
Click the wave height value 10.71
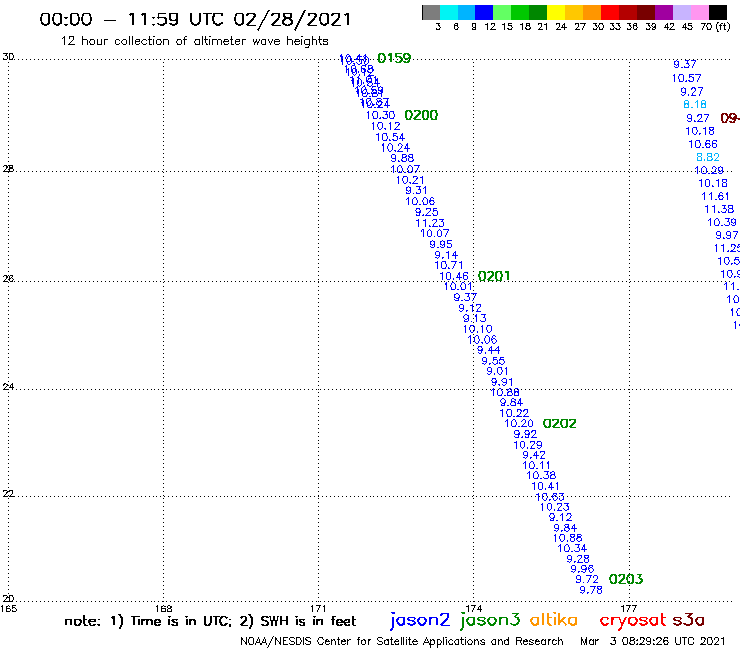449,265
